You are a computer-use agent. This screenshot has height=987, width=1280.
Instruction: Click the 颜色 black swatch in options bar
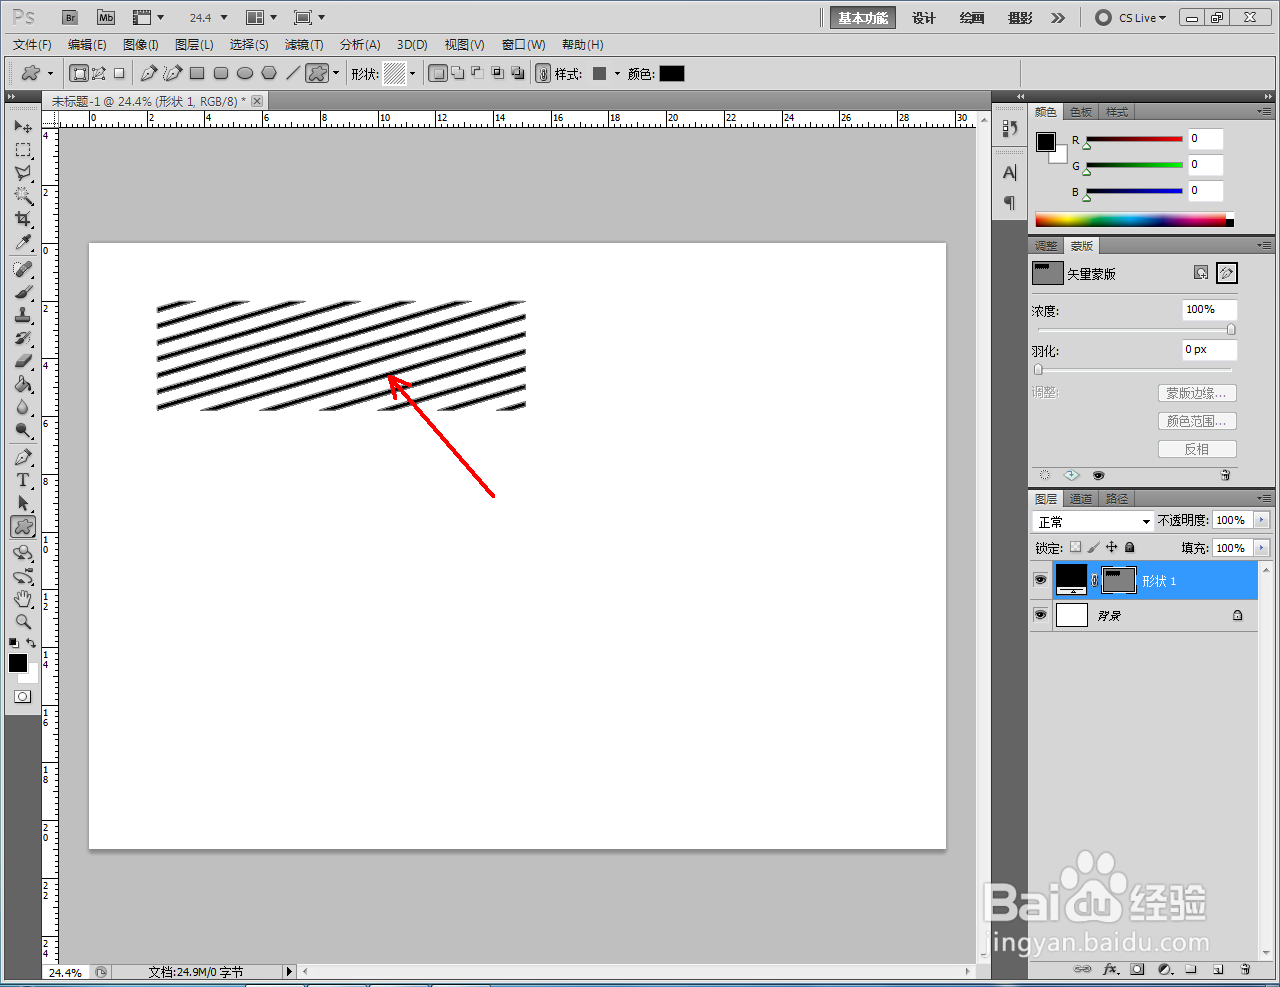(x=672, y=73)
